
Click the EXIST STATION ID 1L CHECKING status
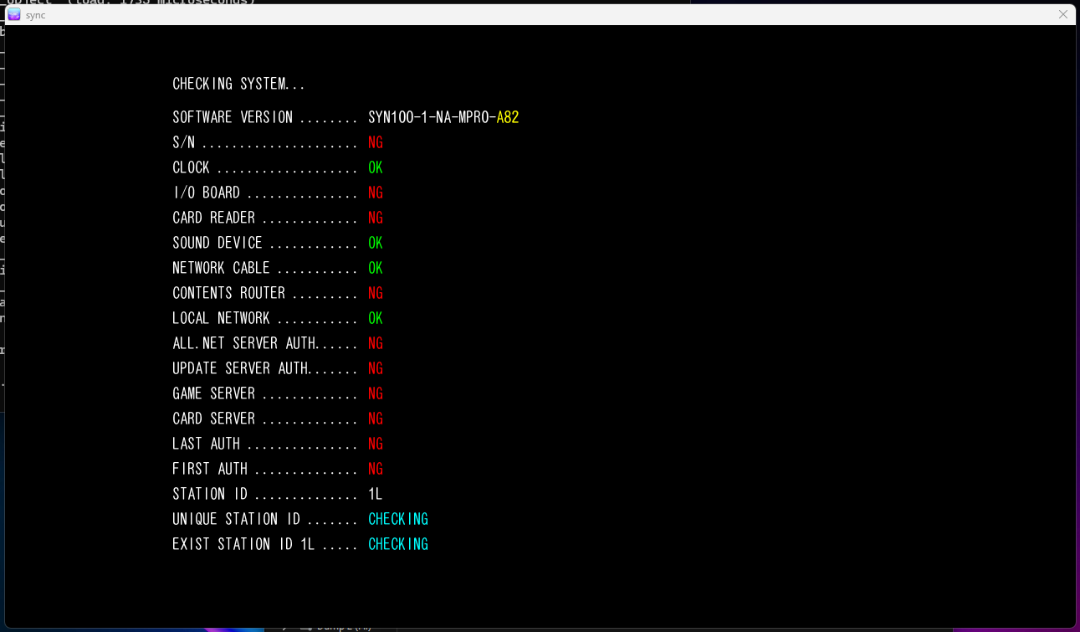pos(398,543)
